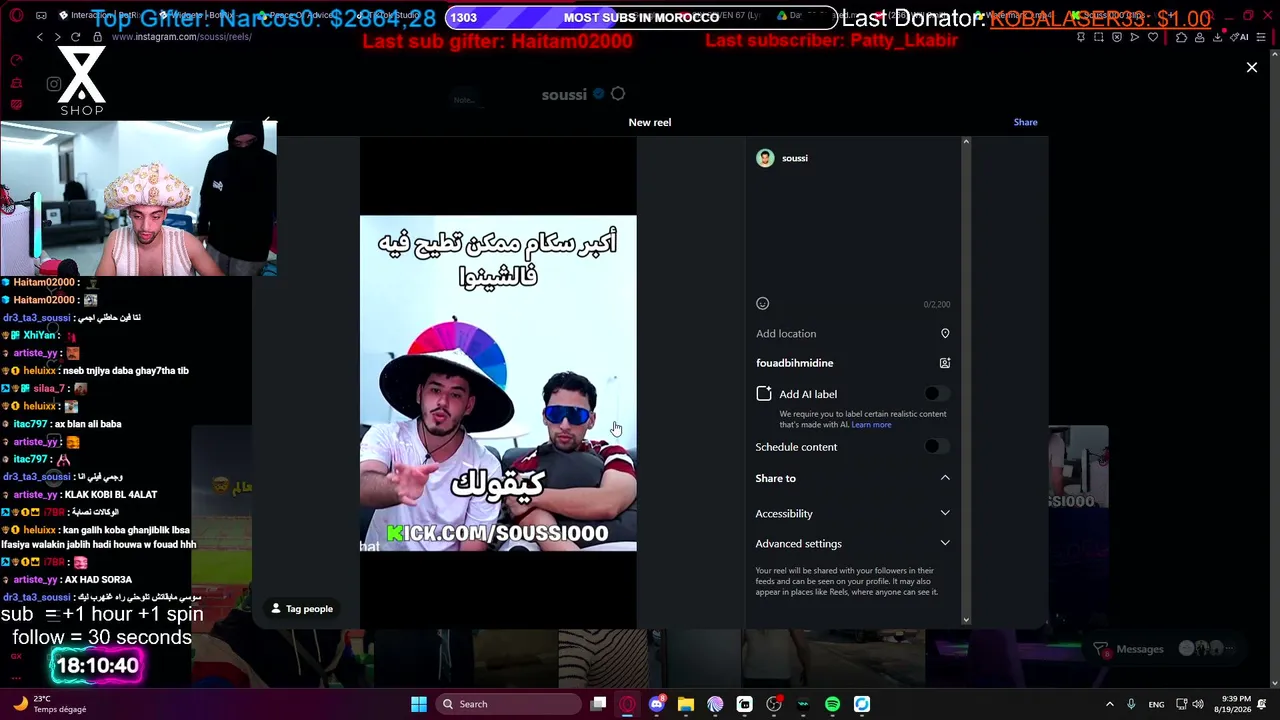
Task: Turn on the Schedule content toggle
Action: tap(936, 447)
